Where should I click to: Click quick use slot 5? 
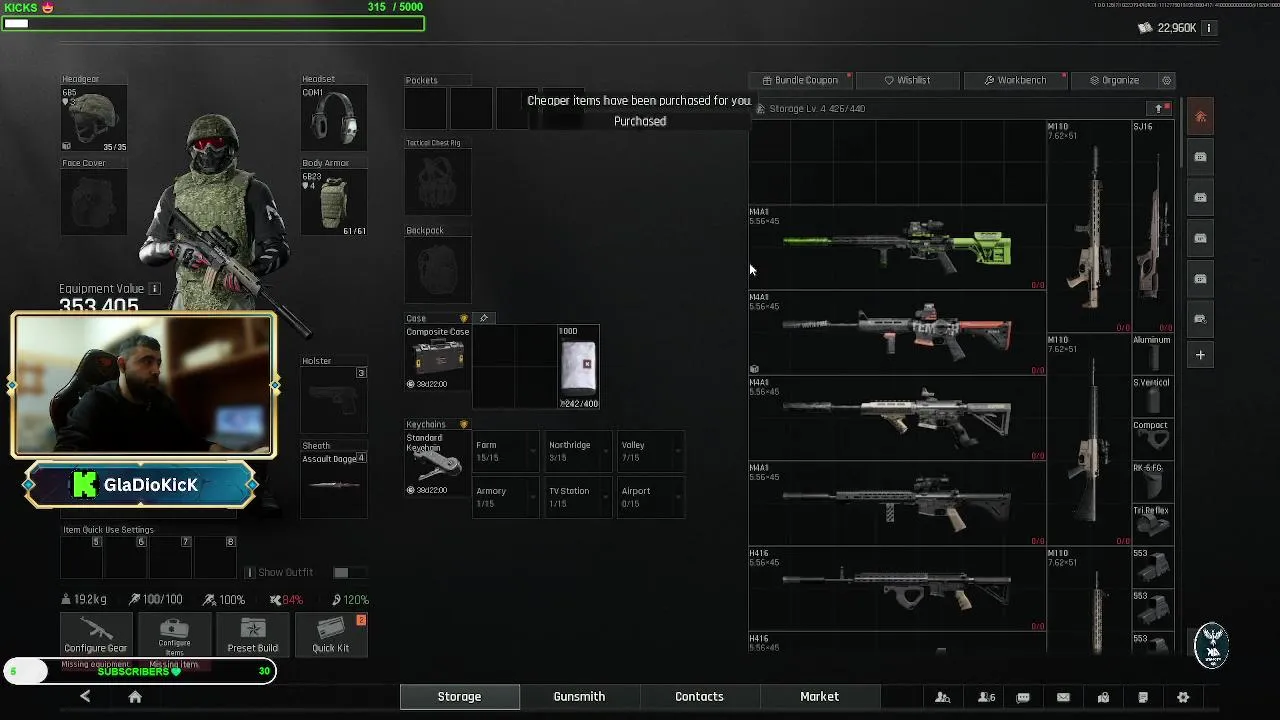[x=81, y=558]
